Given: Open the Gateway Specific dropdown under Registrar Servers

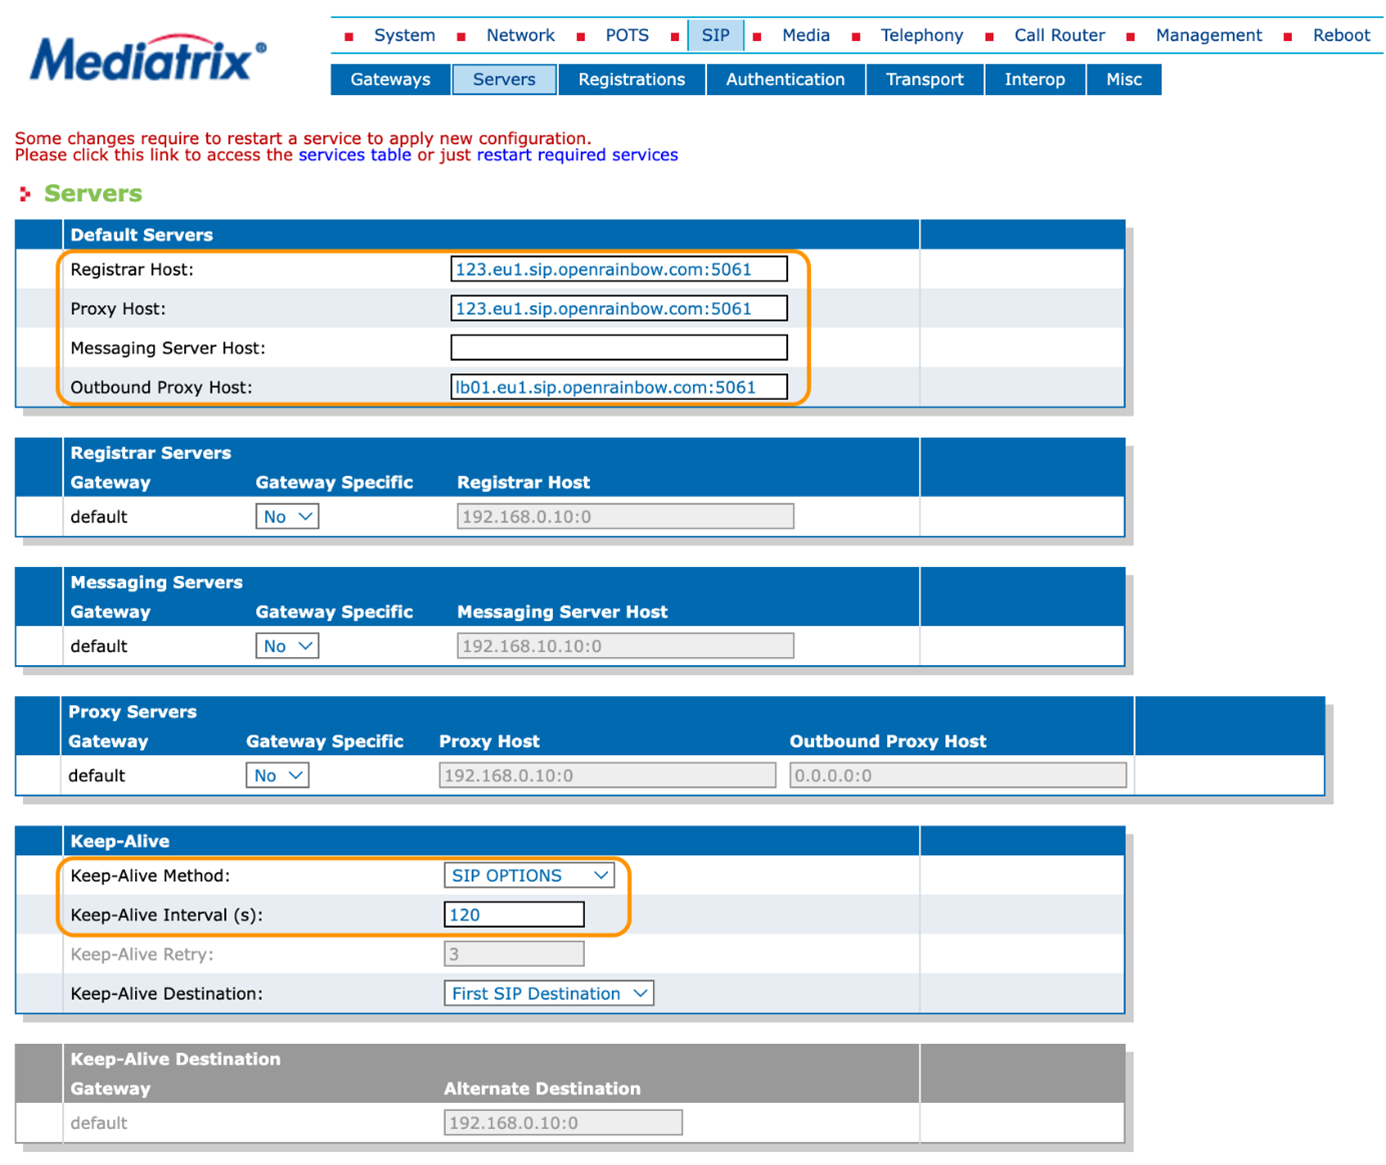Looking at the screenshot, I should coord(287,517).
